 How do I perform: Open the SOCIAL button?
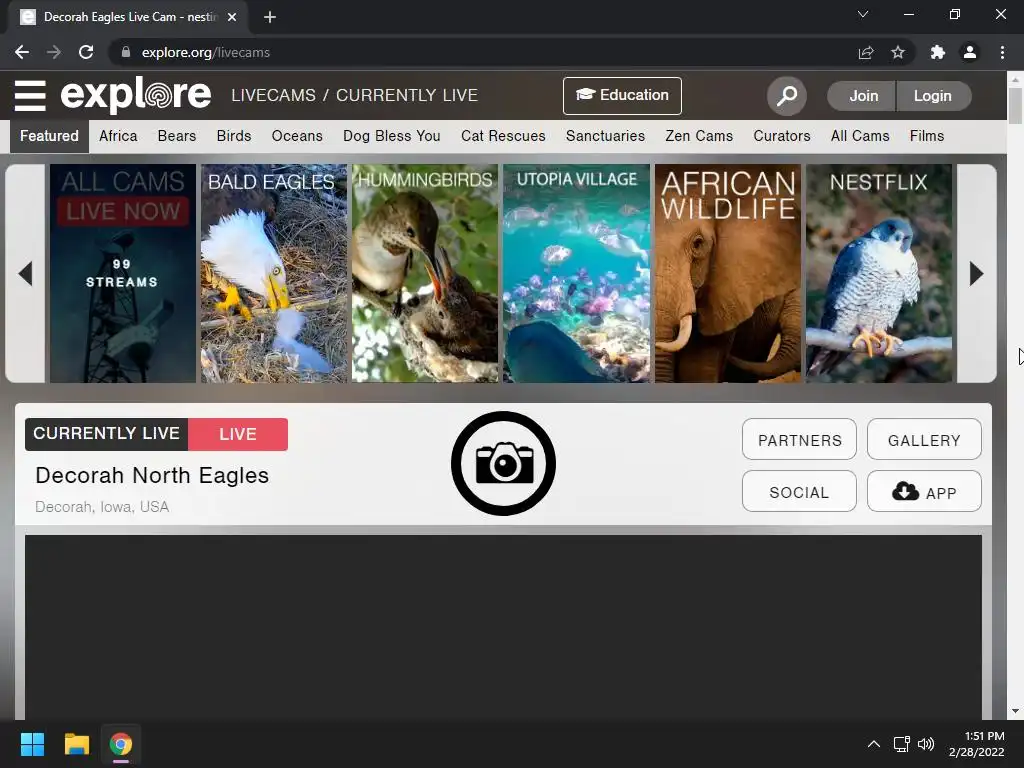799,491
